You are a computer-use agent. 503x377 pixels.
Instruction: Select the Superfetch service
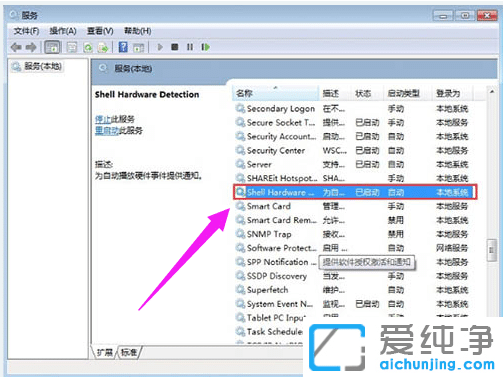click(354, 290)
